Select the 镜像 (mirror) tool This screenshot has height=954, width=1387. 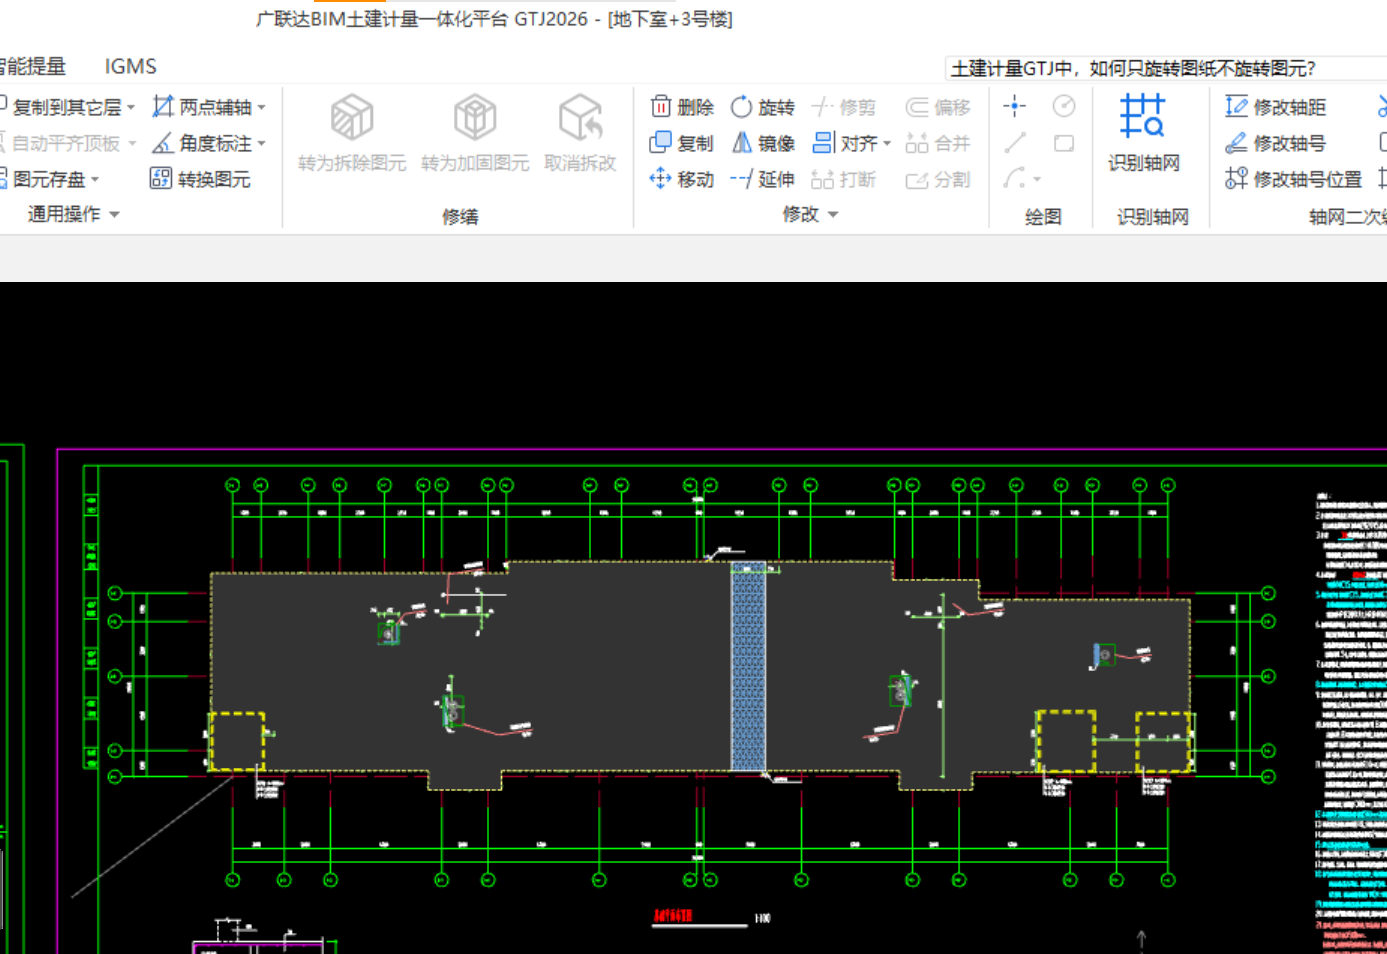763,143
